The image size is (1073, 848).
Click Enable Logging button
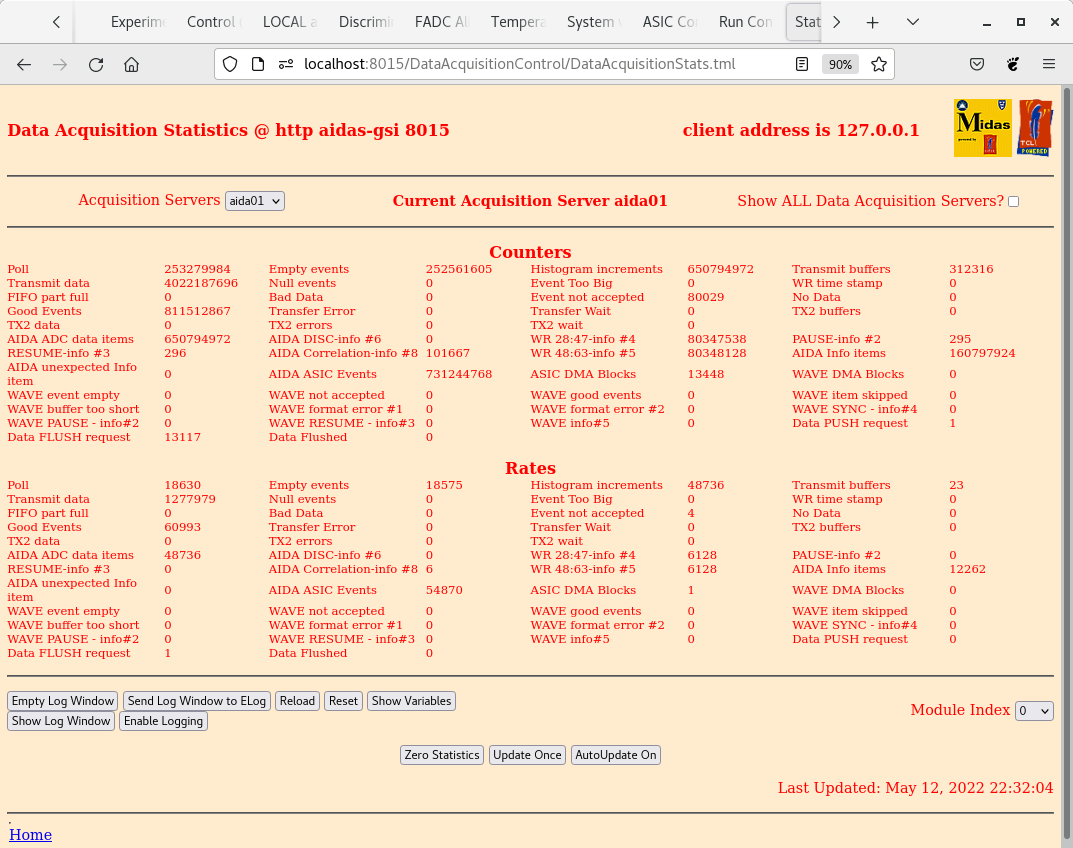pos(163,721)
